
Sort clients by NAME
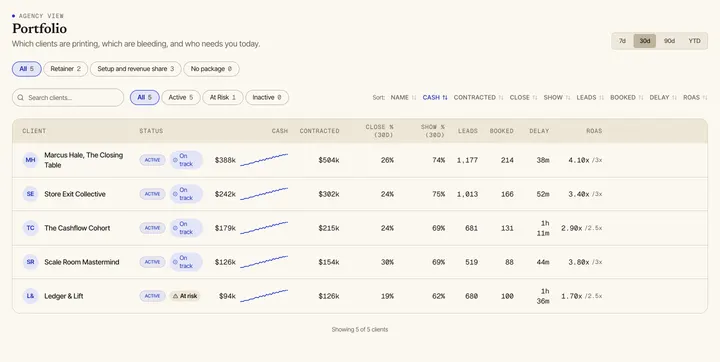(403, 97)
